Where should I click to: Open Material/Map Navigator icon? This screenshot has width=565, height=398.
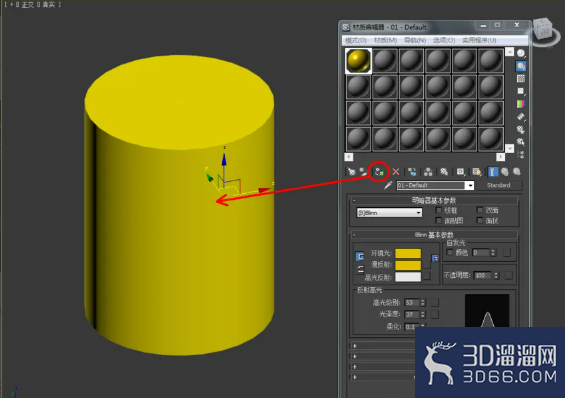click(521, 154)
